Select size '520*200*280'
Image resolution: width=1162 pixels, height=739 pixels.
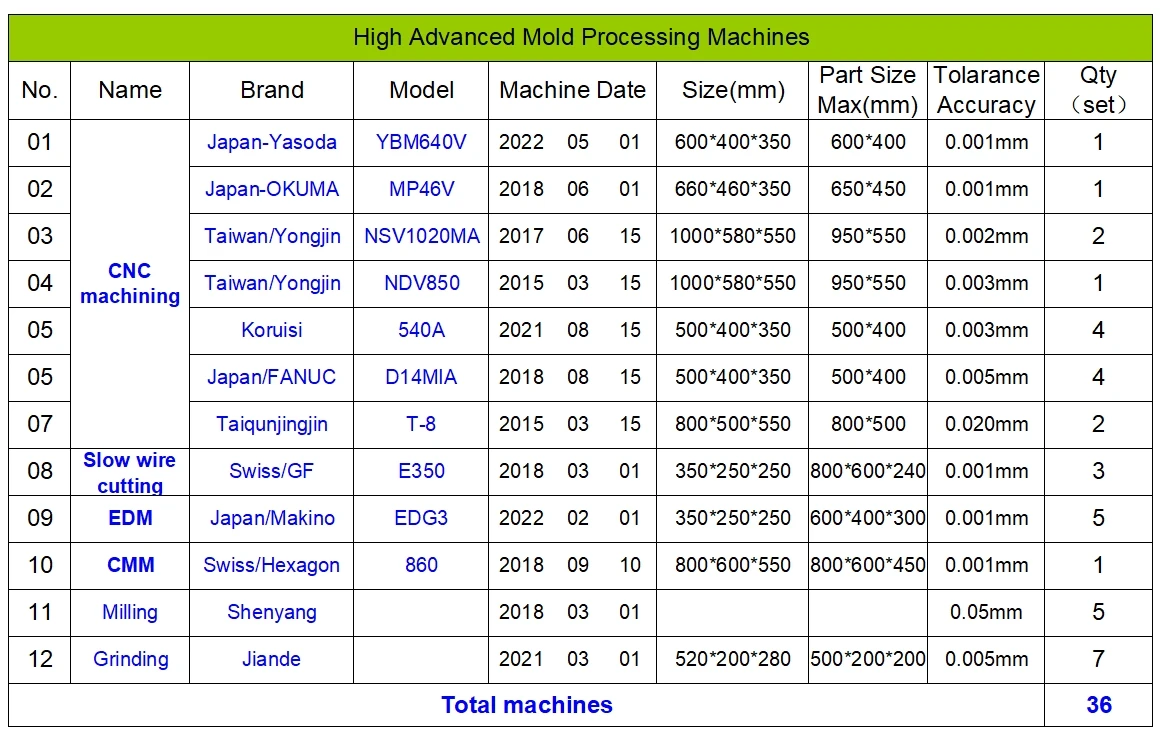point(733,660)
